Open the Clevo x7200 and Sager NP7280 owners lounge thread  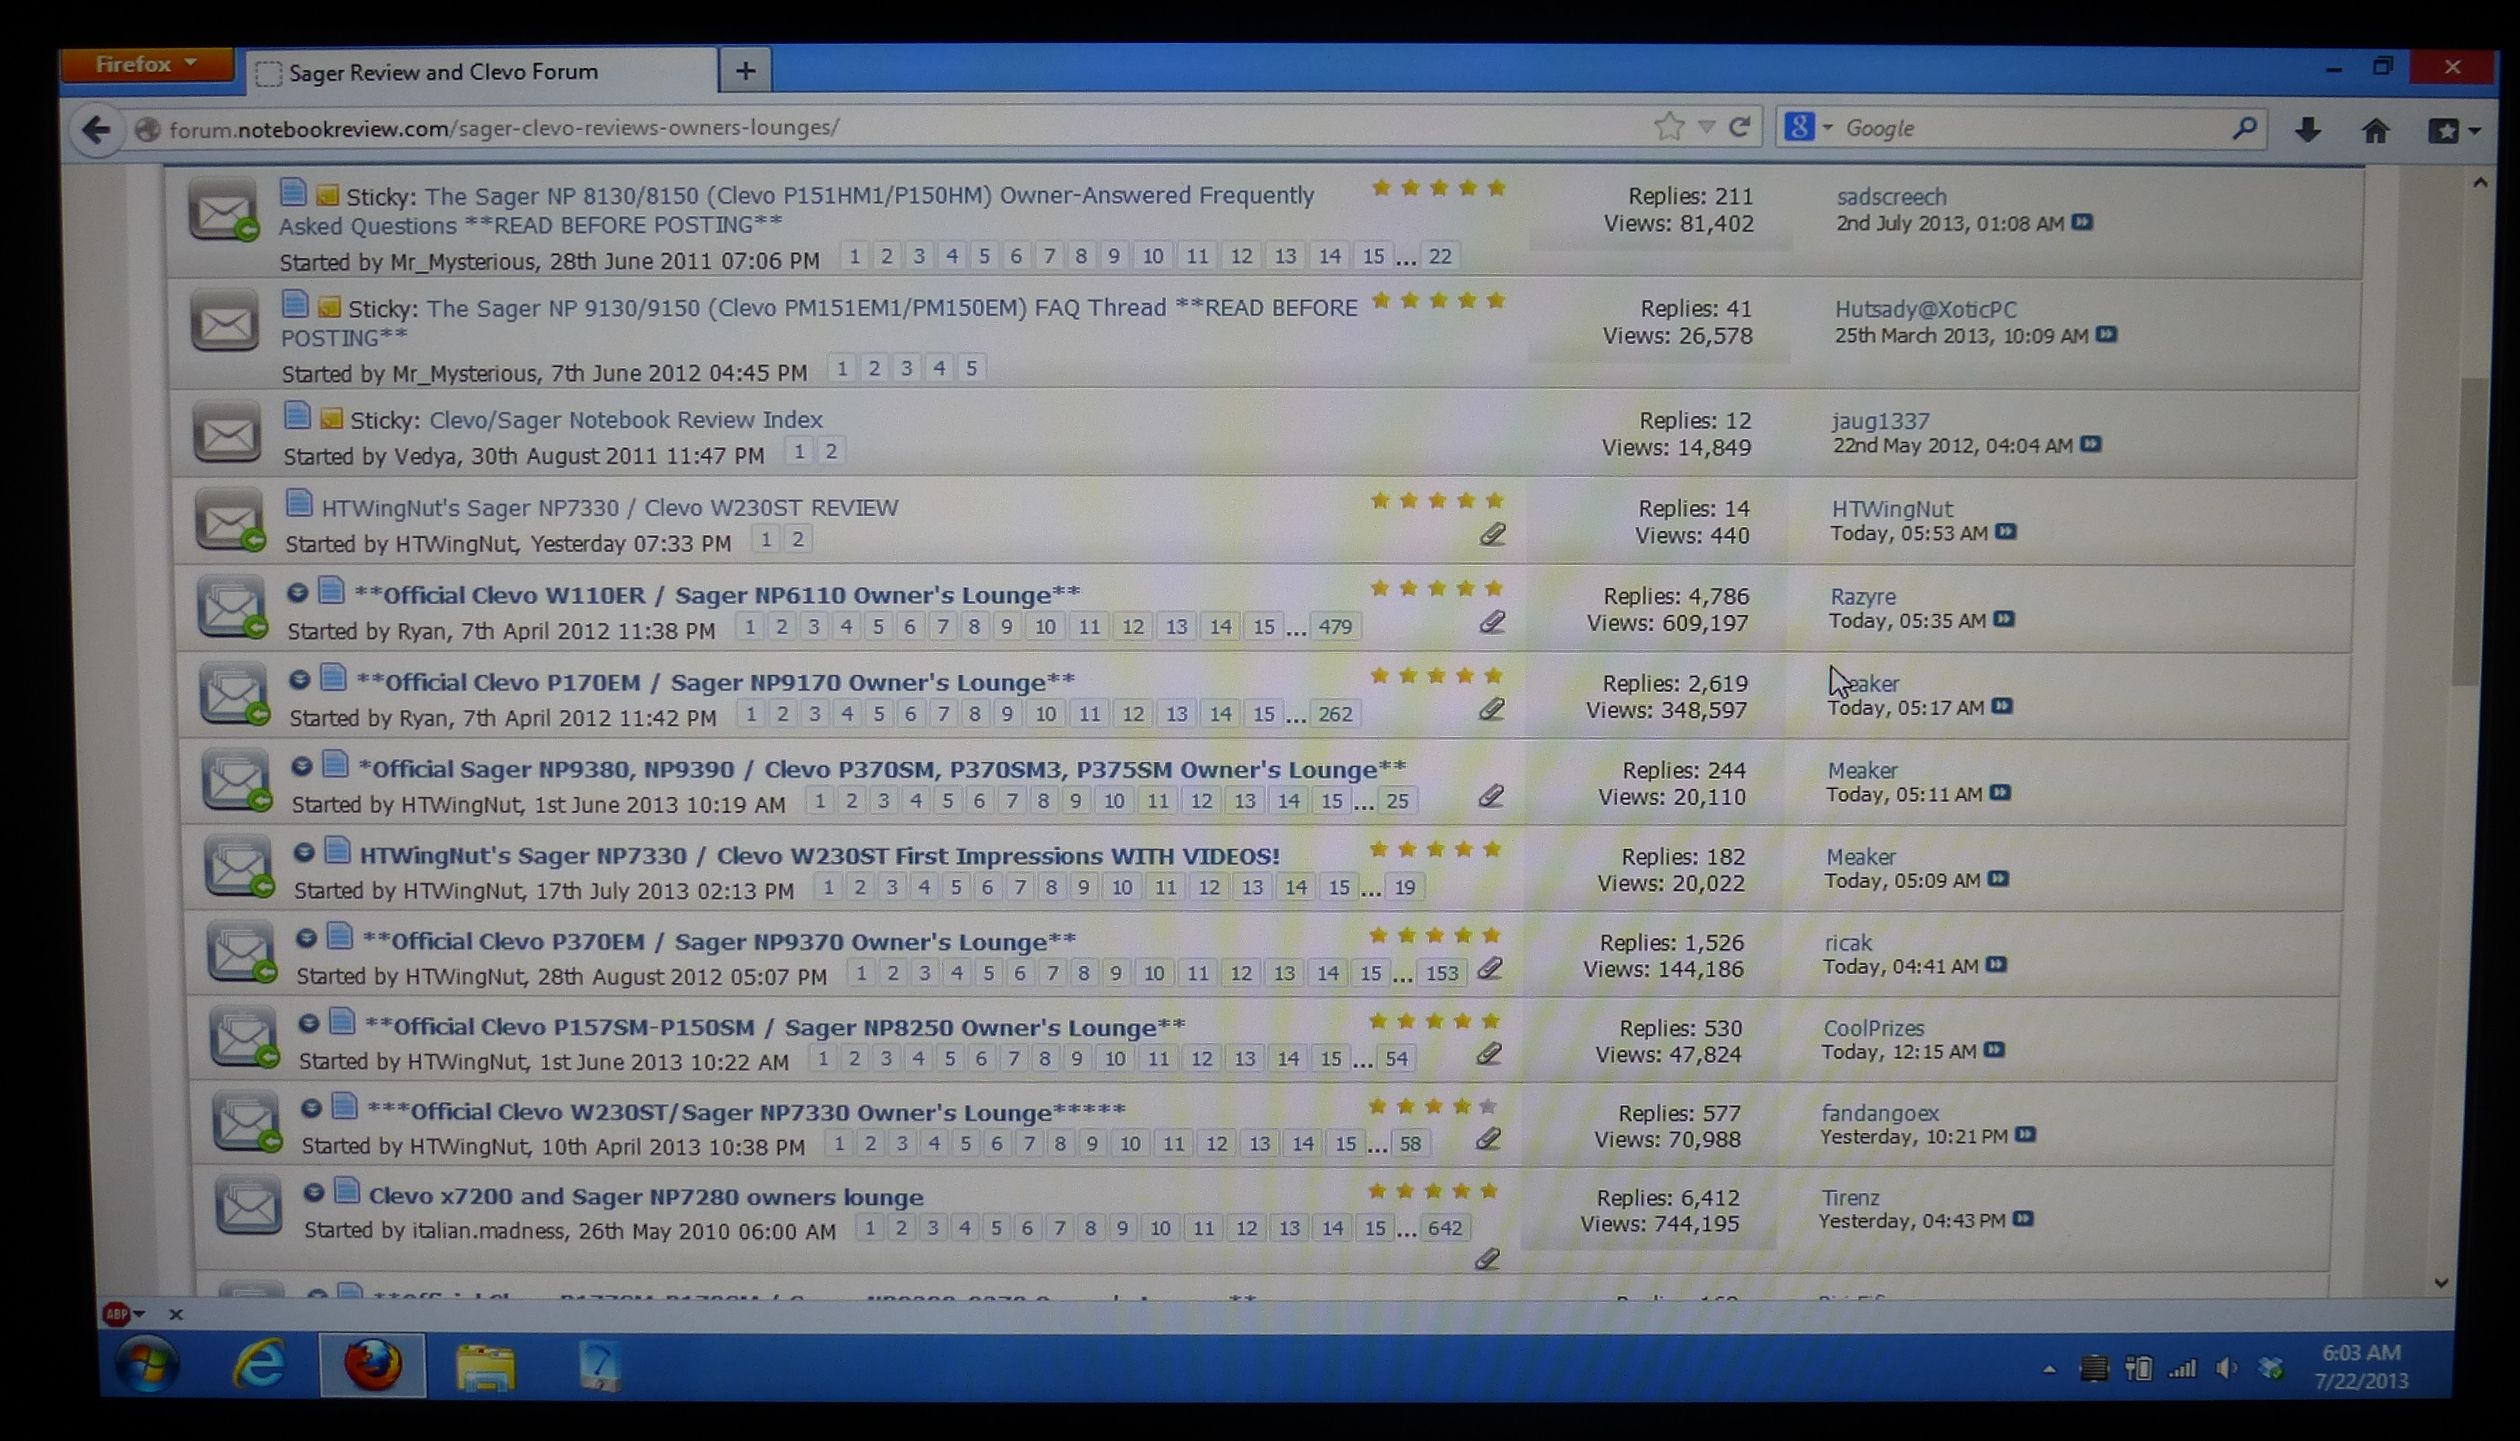(645, 1197)
